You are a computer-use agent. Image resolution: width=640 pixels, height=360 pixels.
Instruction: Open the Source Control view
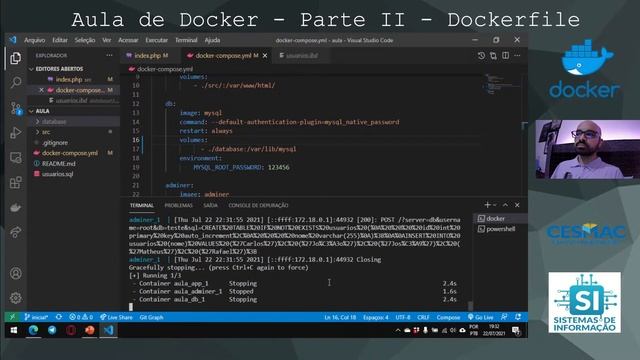pyautogui.click(x=16, y=108)
